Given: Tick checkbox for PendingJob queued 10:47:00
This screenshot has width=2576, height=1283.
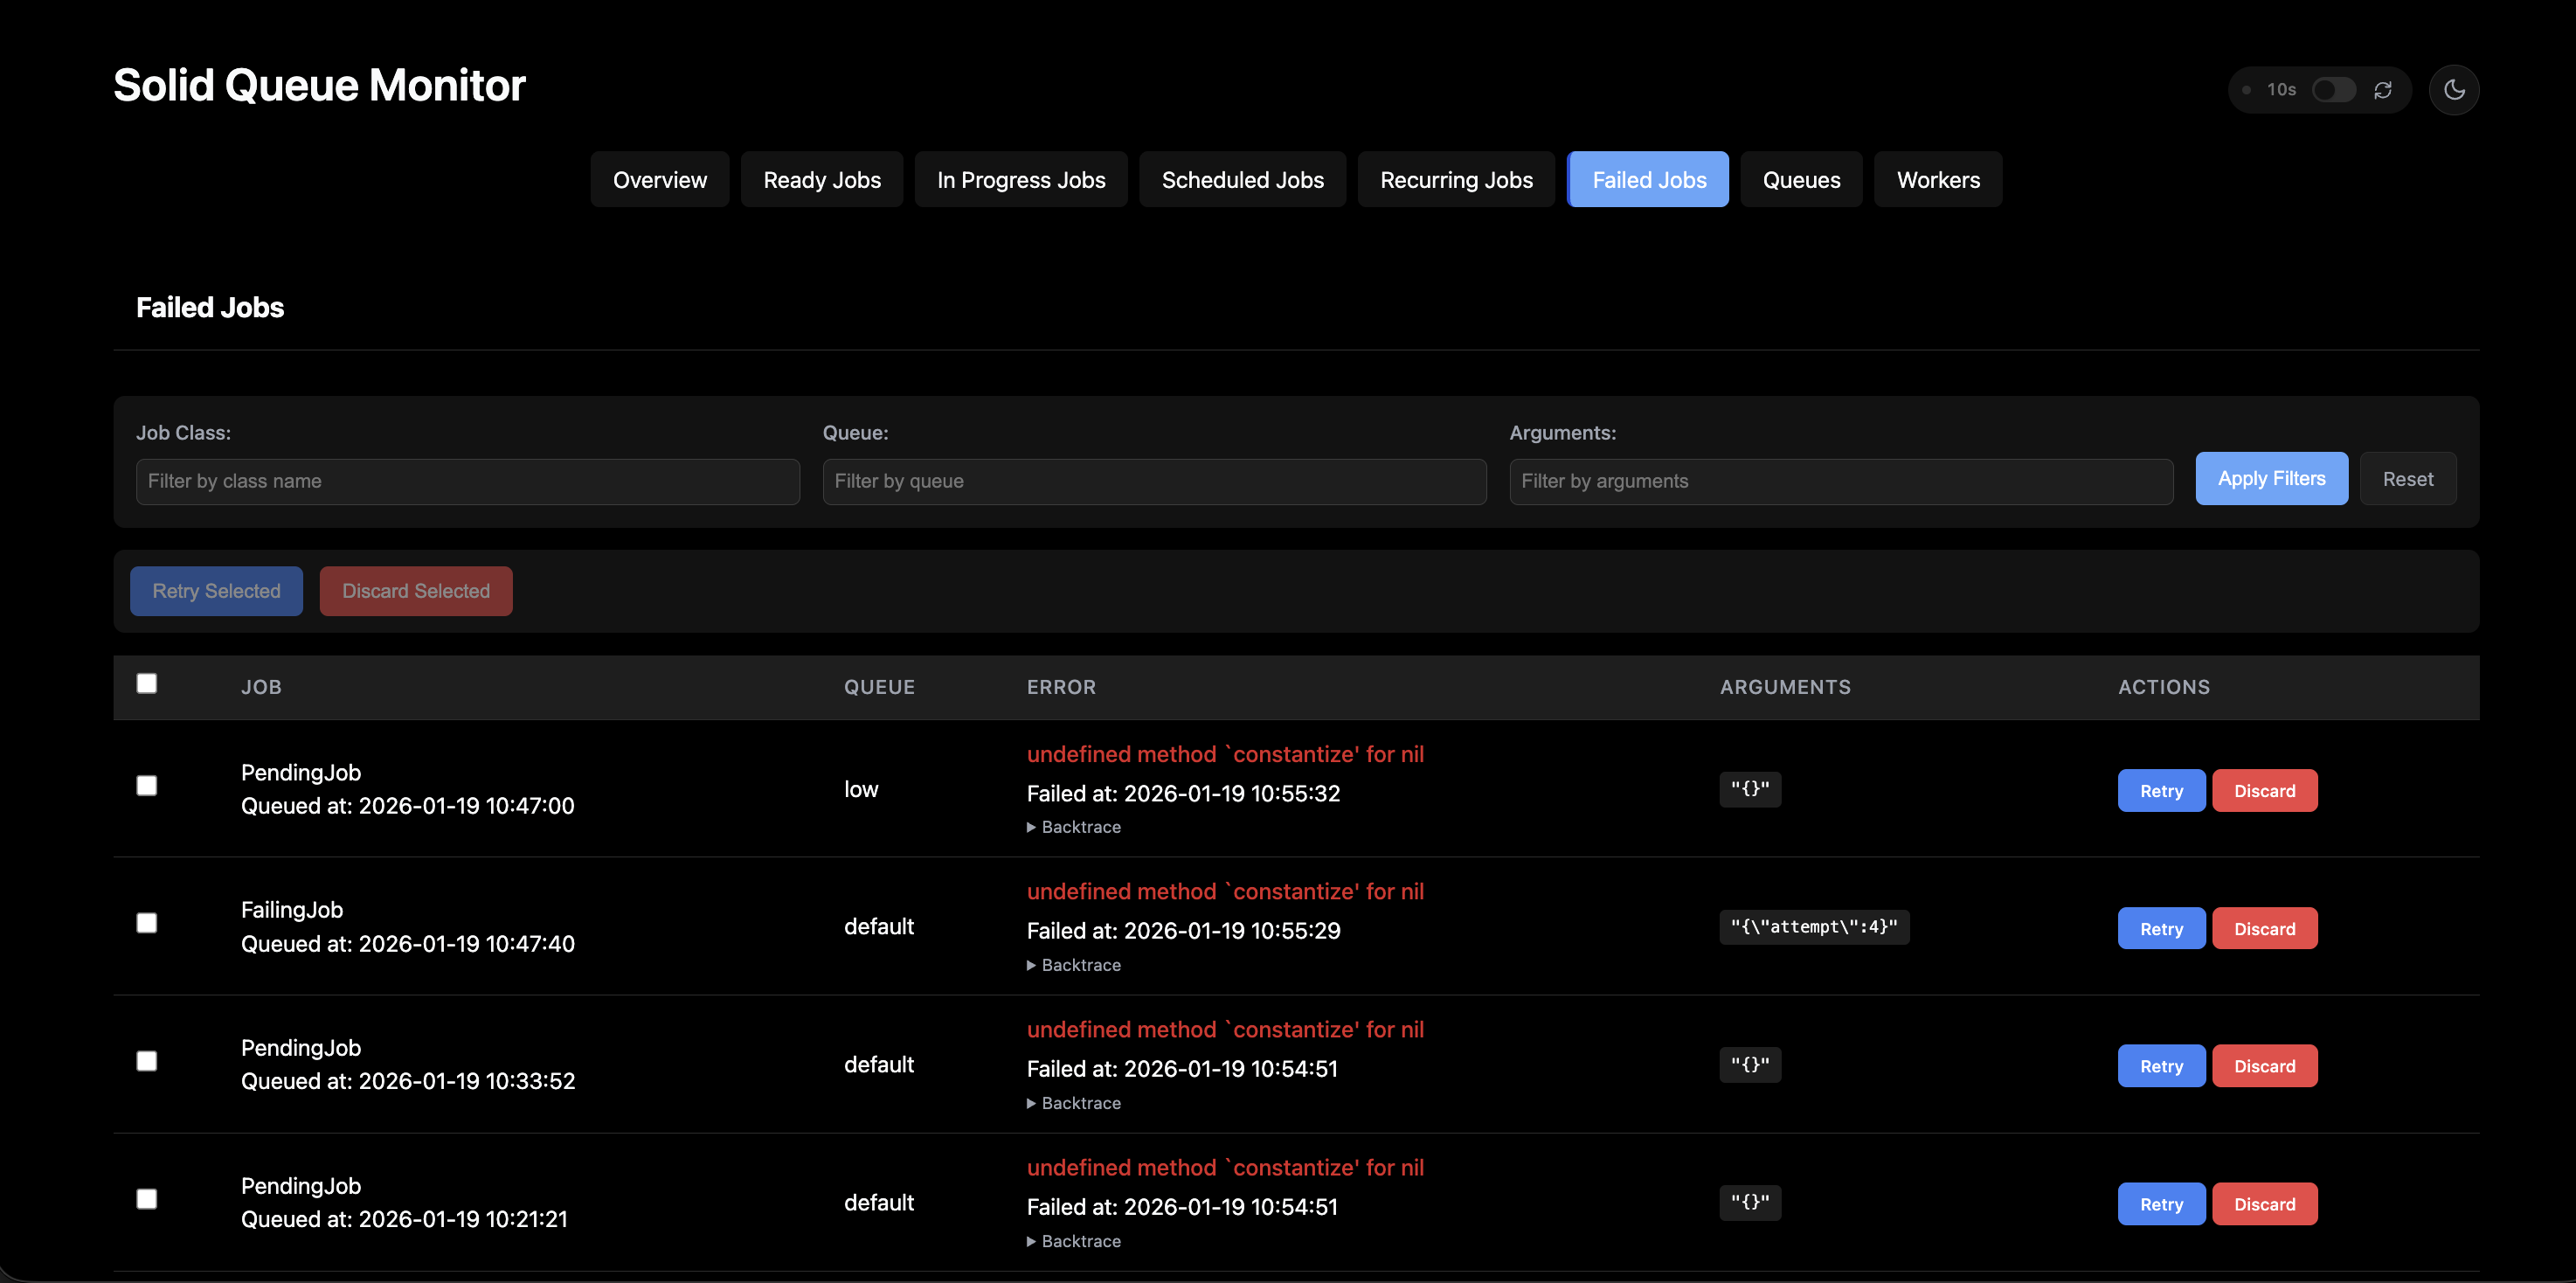Looking at the screenshot, I should (x=147, y=786).
